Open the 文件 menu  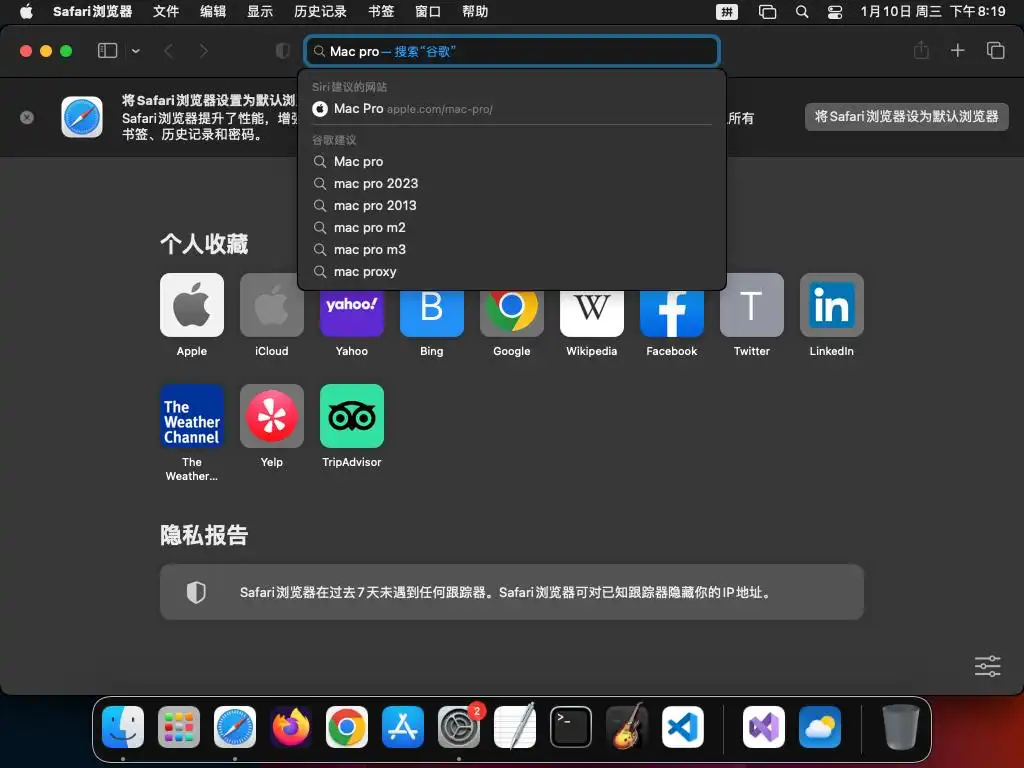pyautogui.click(x=166, y=11)
